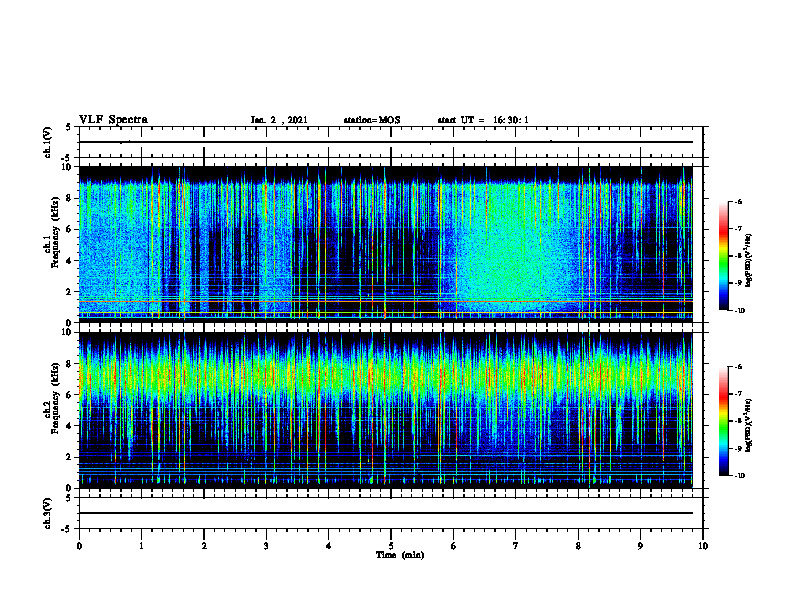Screen dimensions: 792x612
Task: Click the ch.1 spectrogram color scale bar
Action: 723,256
